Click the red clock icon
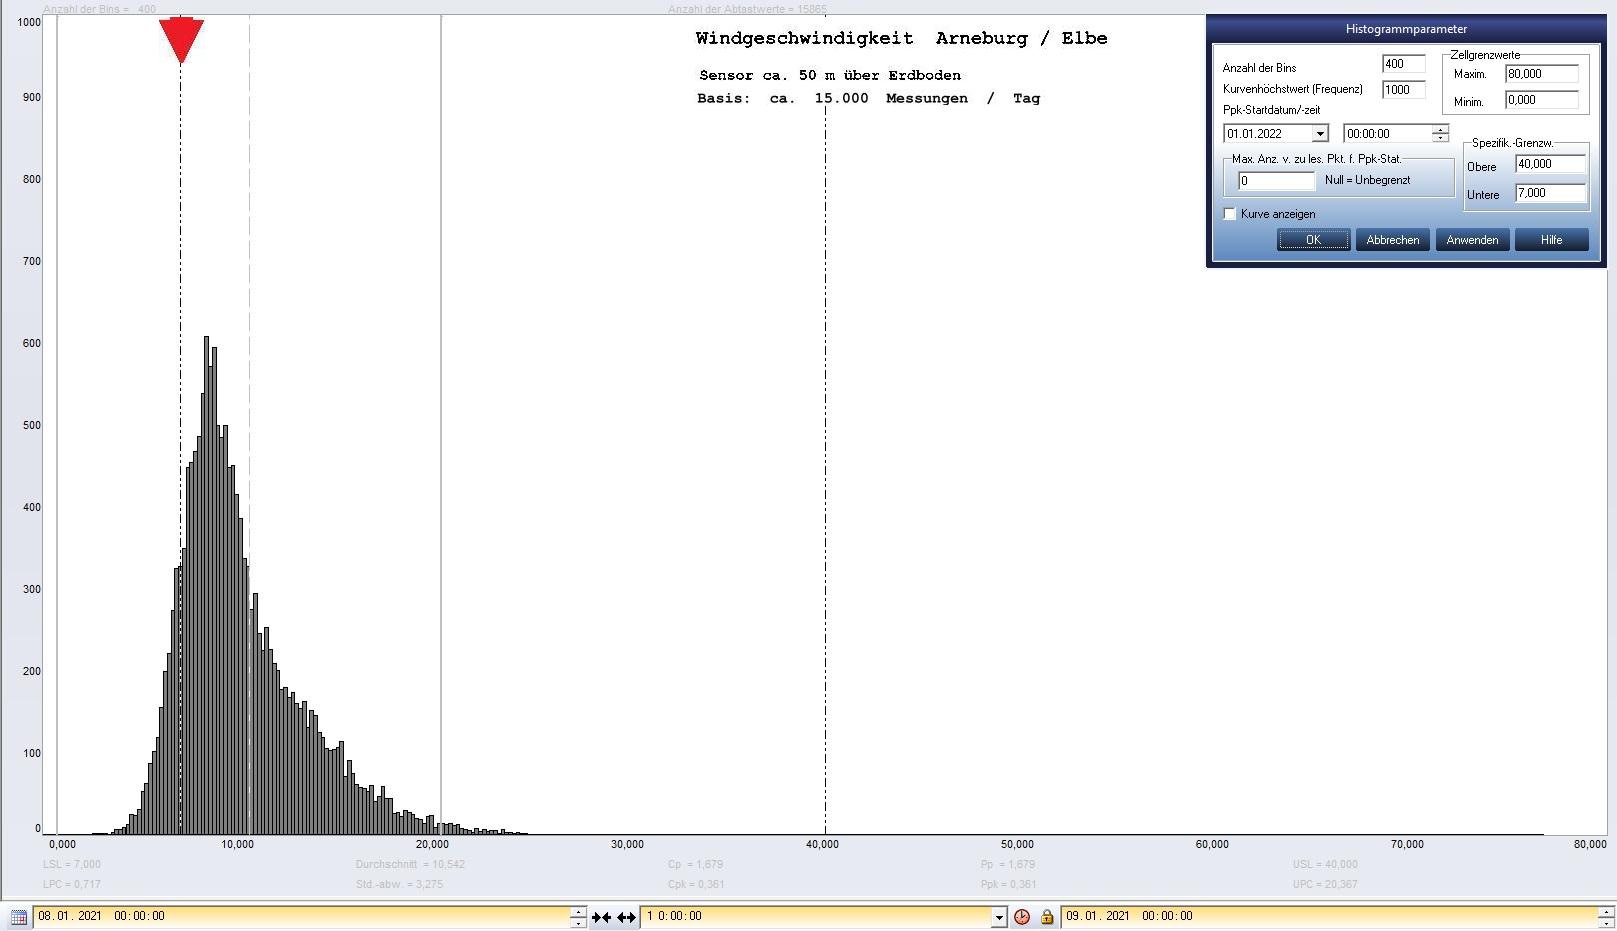The width and height of the screenshot is (1617, 931). 1022,917
